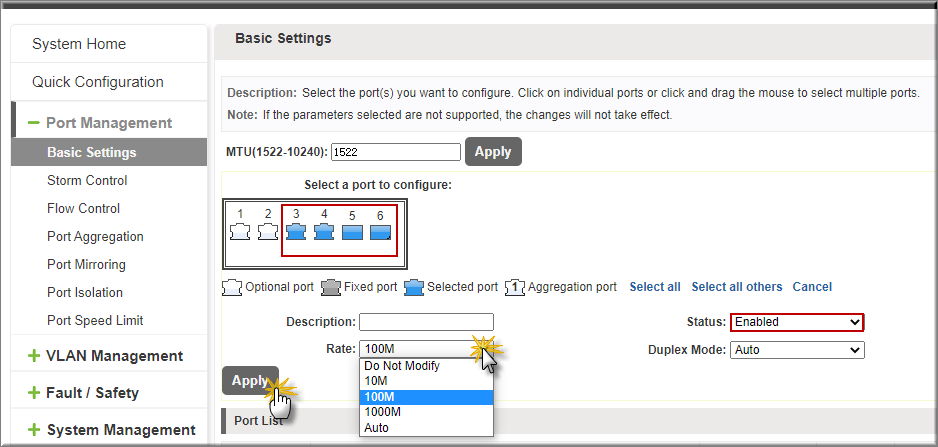Open the Status dropdown
Screen dimensions: 938x447
pyautogui.click(x=797, y=322)
